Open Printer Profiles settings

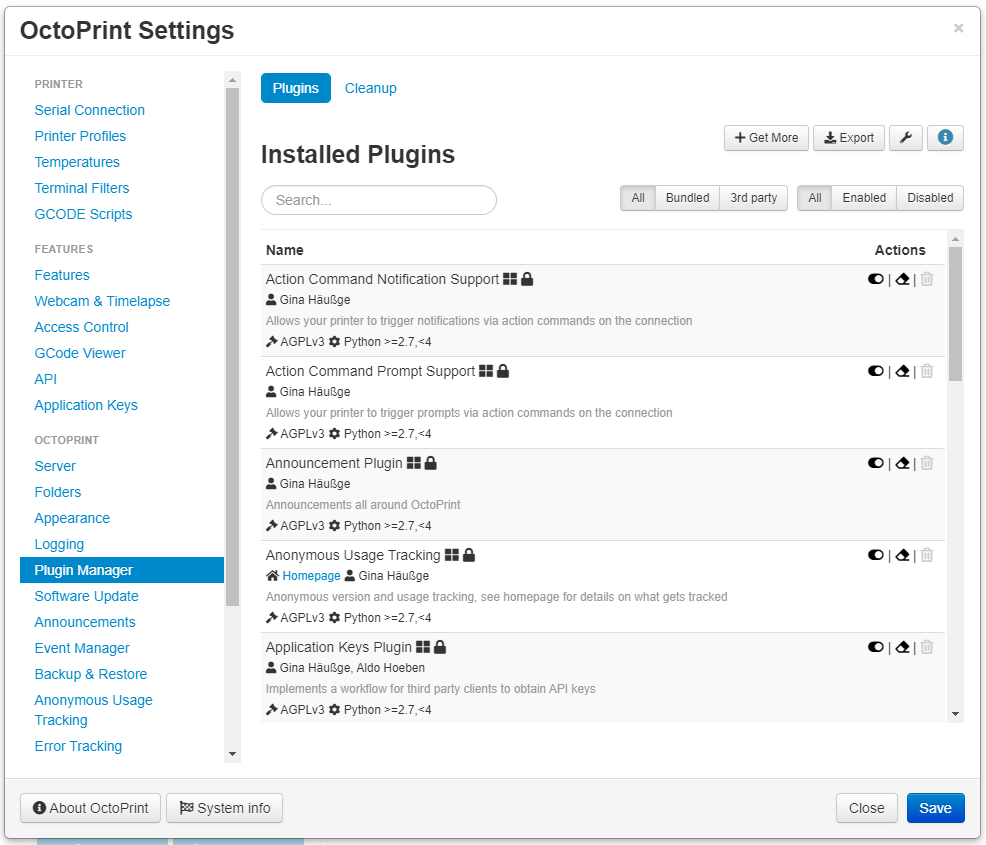80,136
